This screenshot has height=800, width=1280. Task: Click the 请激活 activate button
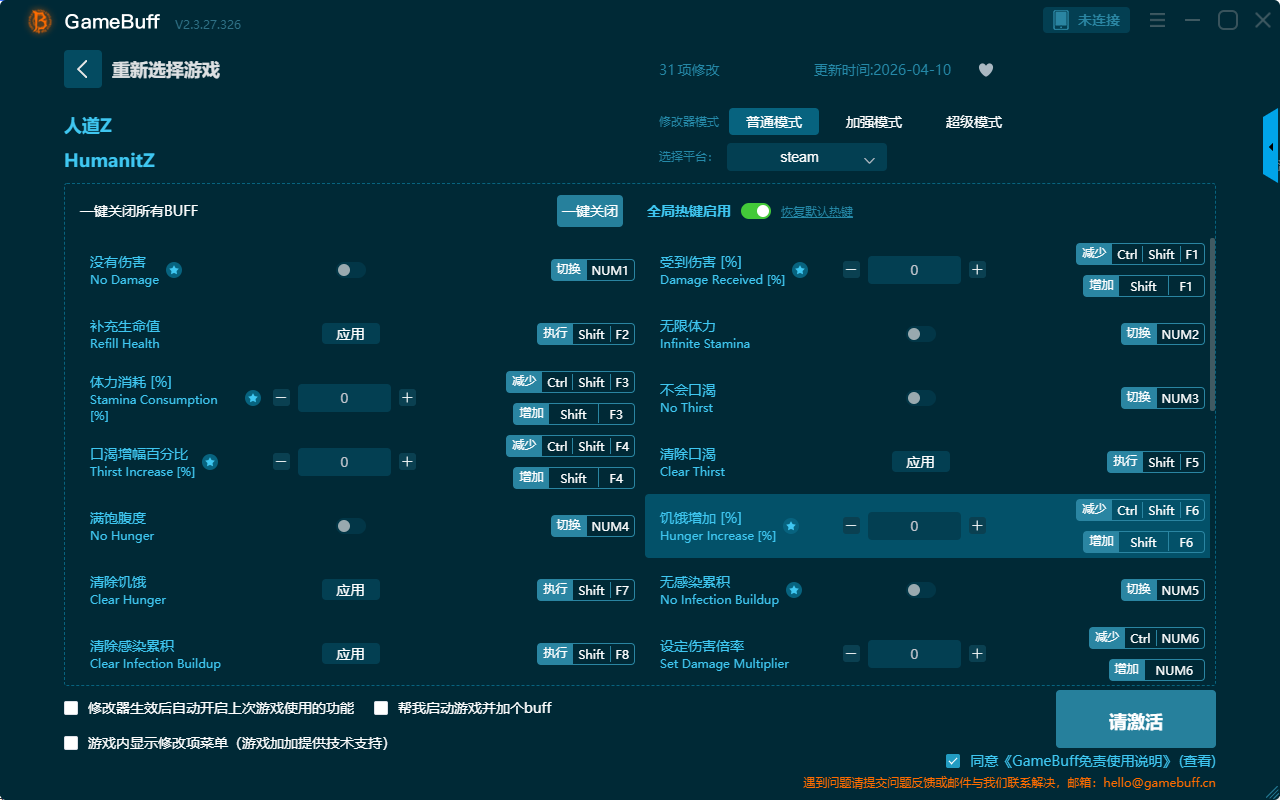pyautogui.click(x=1135, y=719)
